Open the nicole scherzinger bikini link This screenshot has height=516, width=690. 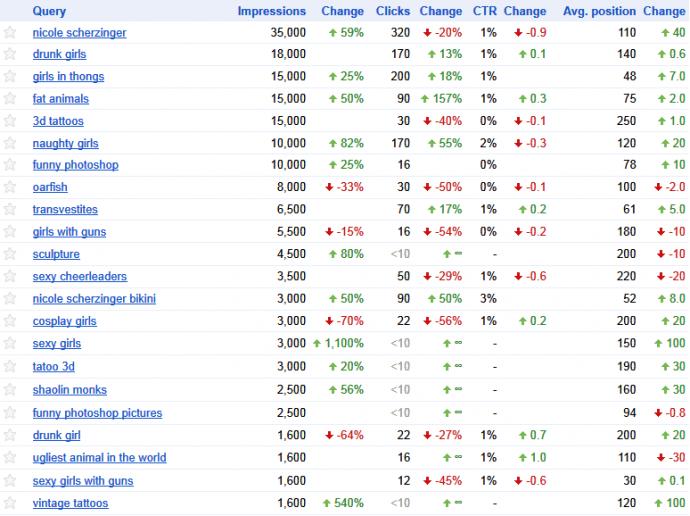(94, 299)
